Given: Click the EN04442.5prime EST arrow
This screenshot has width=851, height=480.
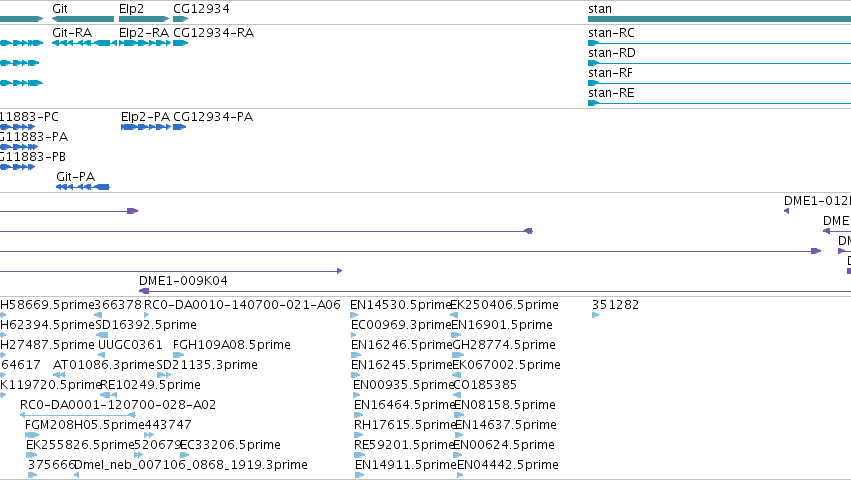Looking at the screenshot, I should (x=460, y=475).
